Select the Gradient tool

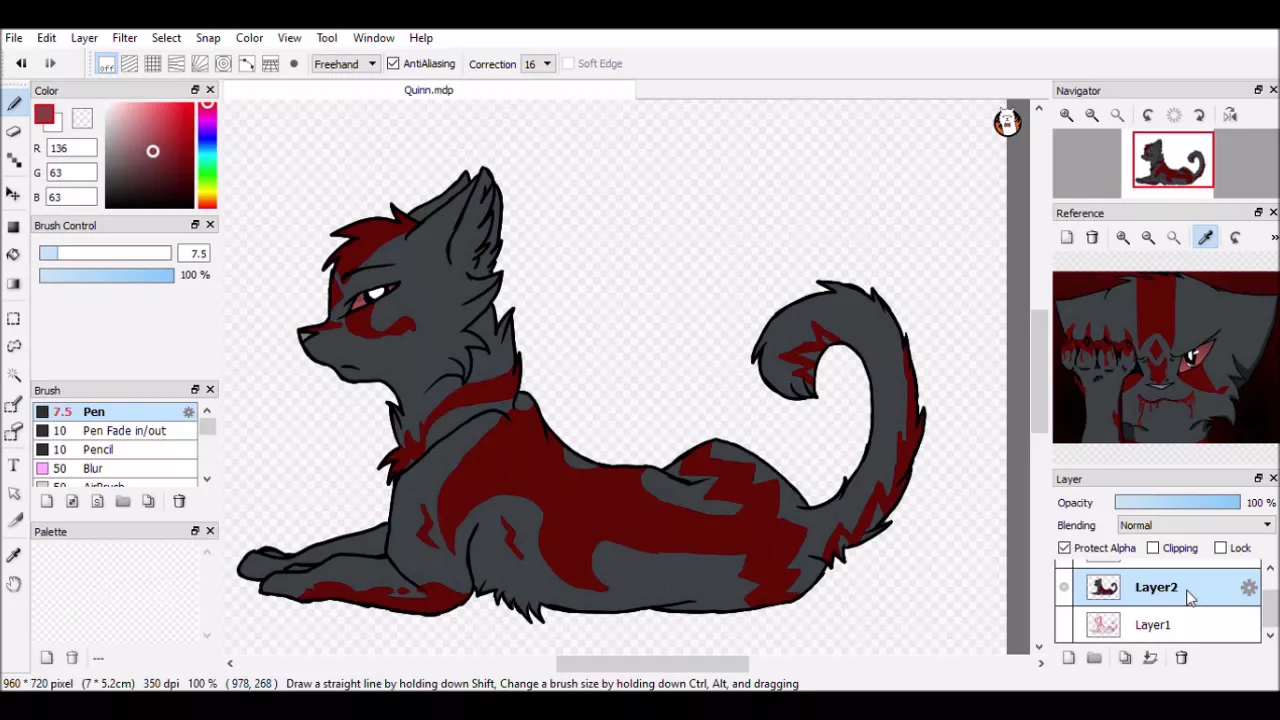click(x=14, y=284)
